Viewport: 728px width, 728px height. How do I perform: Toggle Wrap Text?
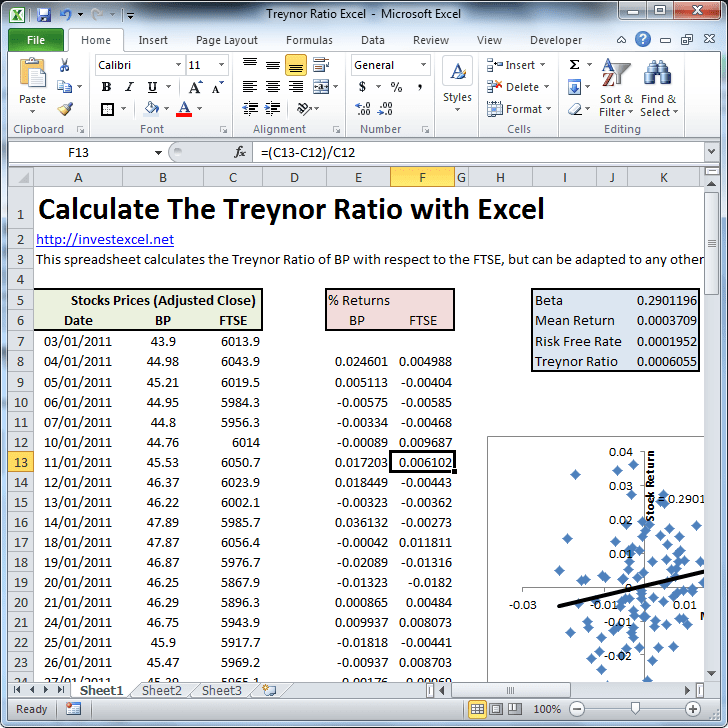point(321,65)
